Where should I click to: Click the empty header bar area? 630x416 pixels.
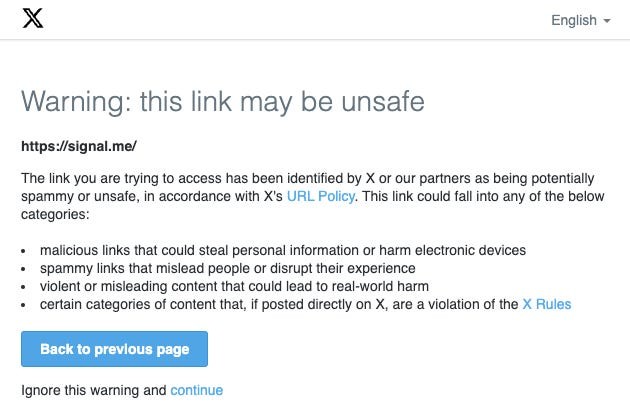pos(300,20)
